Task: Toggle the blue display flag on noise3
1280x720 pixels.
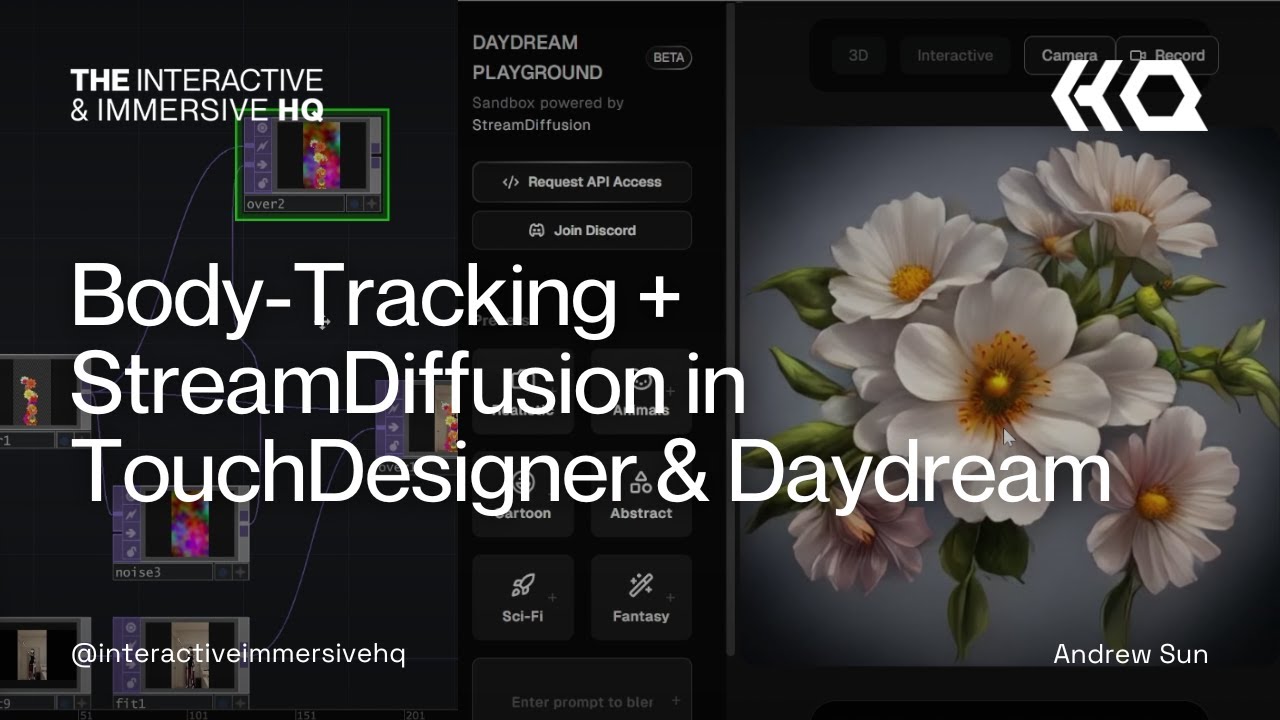Action: coord(223,572)
